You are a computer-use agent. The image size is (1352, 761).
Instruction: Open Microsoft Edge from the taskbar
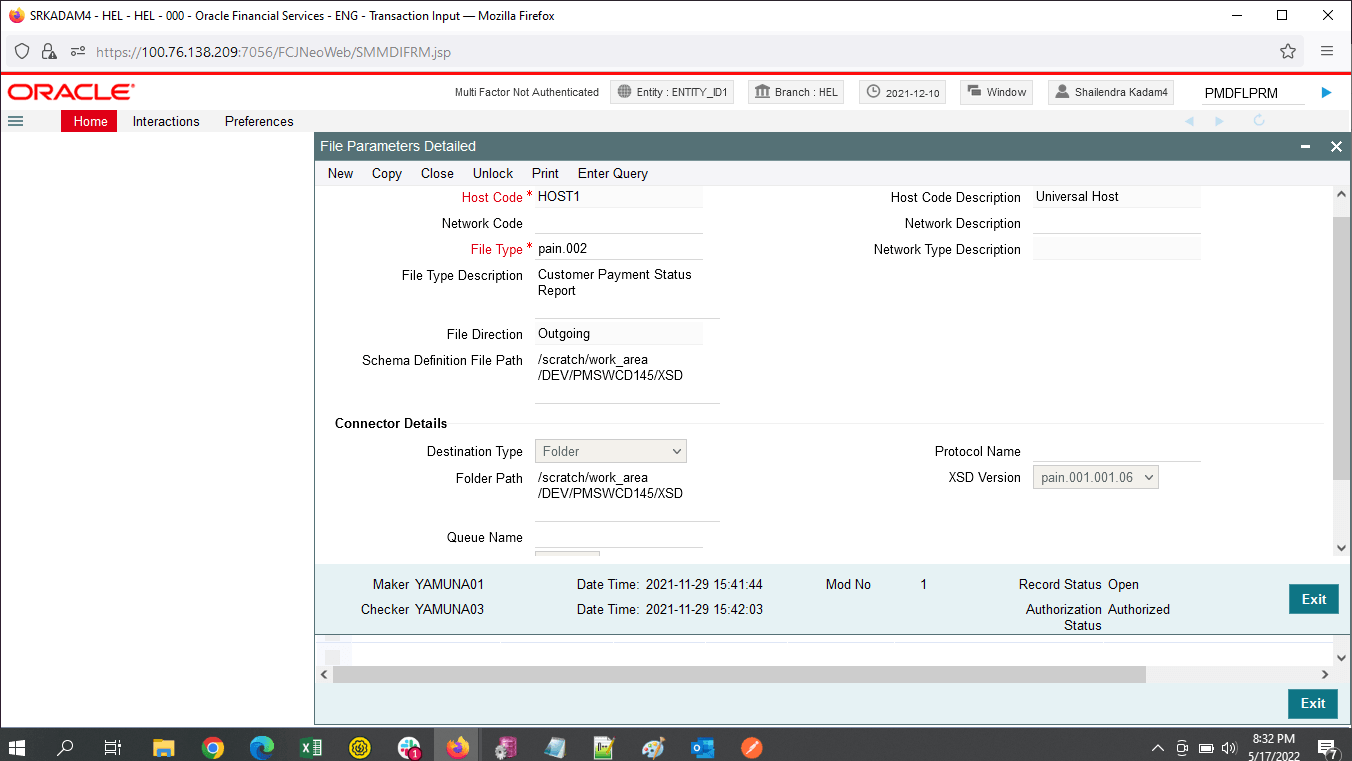pyautogui.click(x=261, y=747)
